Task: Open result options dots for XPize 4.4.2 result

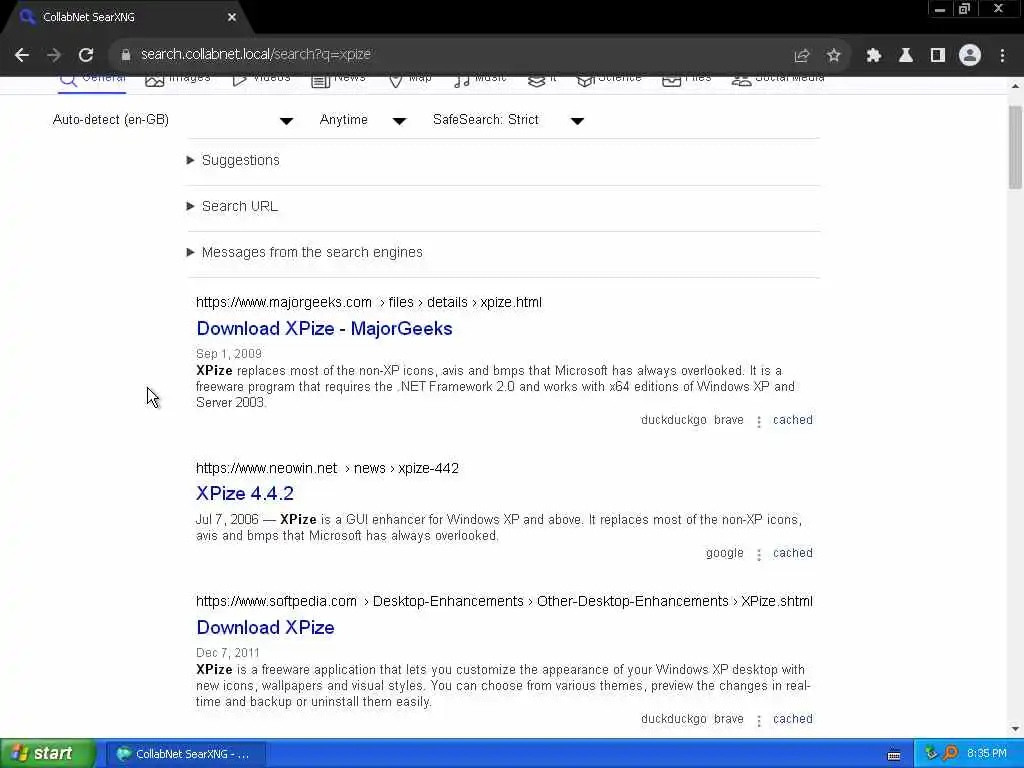Action: tap(759, 554)
